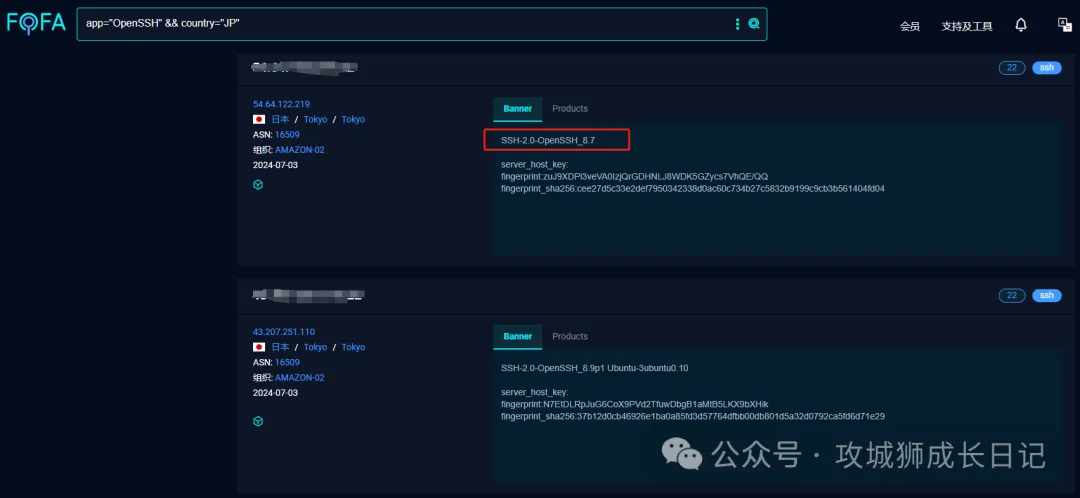Open the notifications bell

[1021, 25]
